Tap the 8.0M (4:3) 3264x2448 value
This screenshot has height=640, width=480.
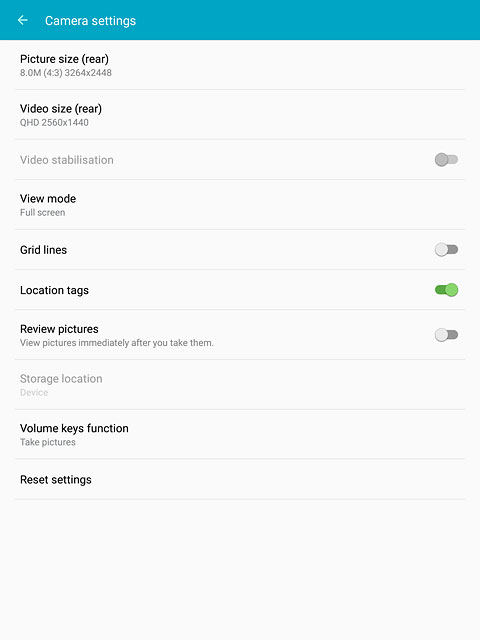(x=66, y=73)
